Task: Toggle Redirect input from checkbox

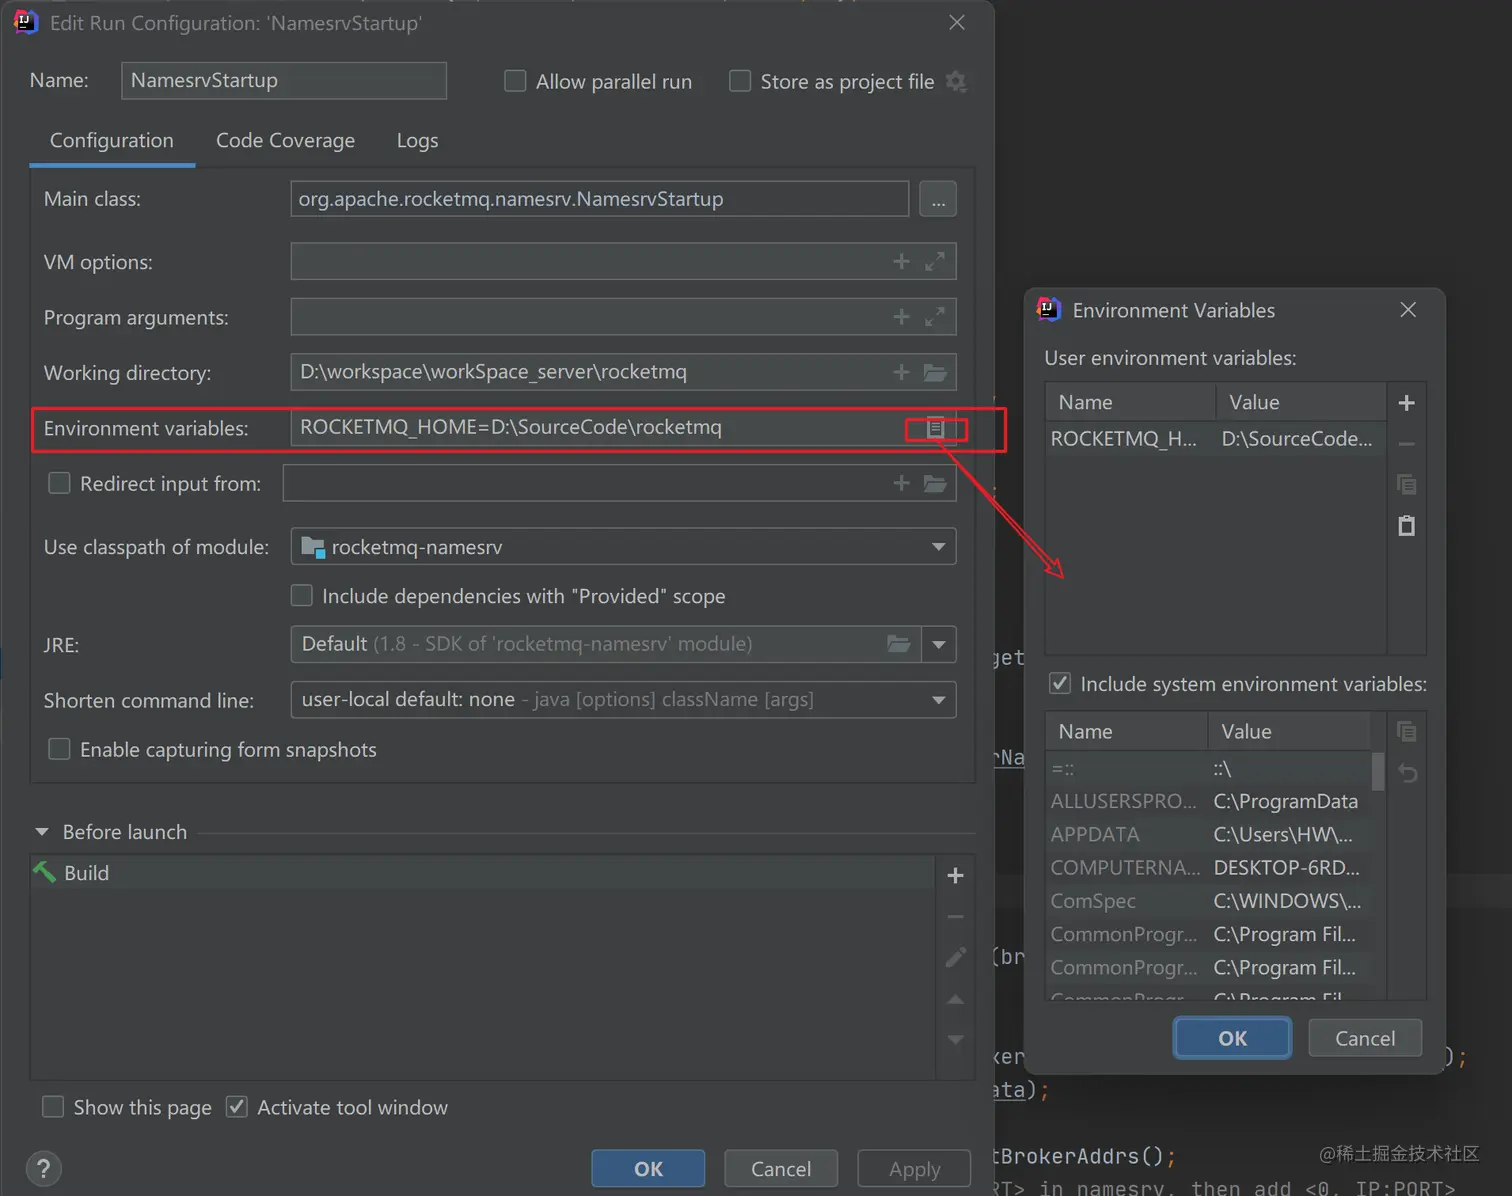Action: pos(59,484)
